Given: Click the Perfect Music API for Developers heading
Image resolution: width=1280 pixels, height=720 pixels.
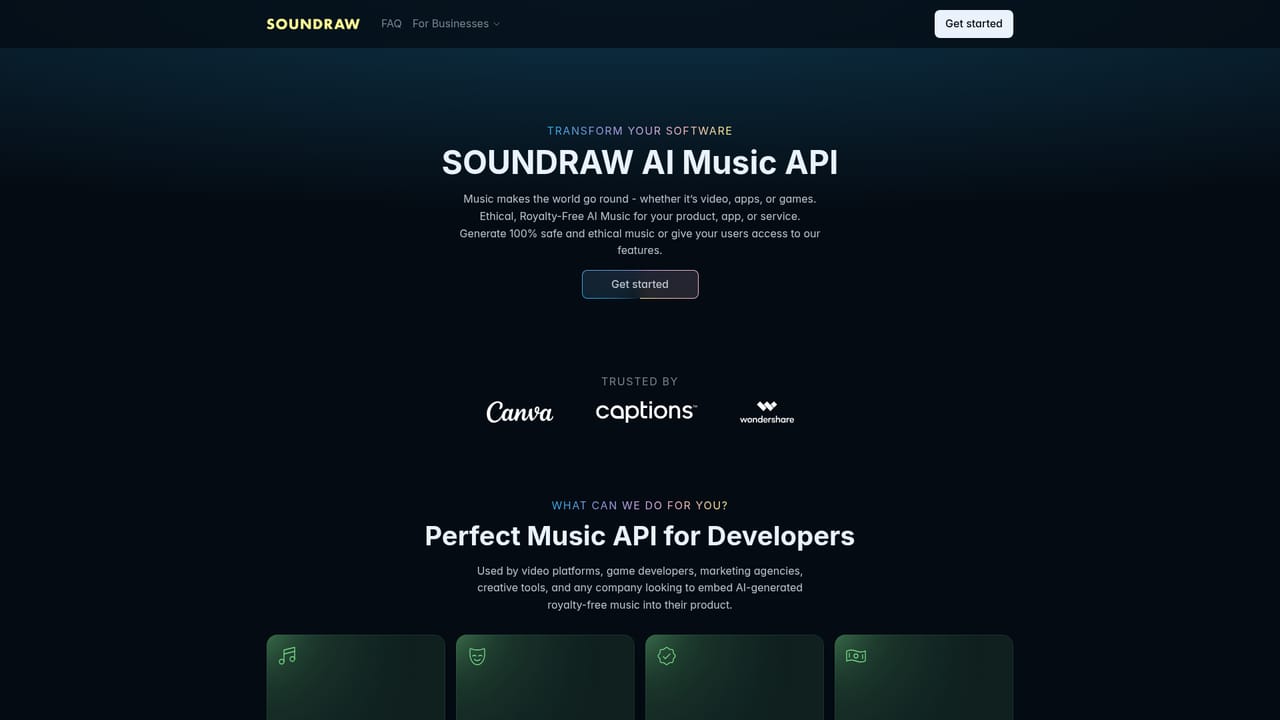Looking at the screenshot, I should point(640,536).
